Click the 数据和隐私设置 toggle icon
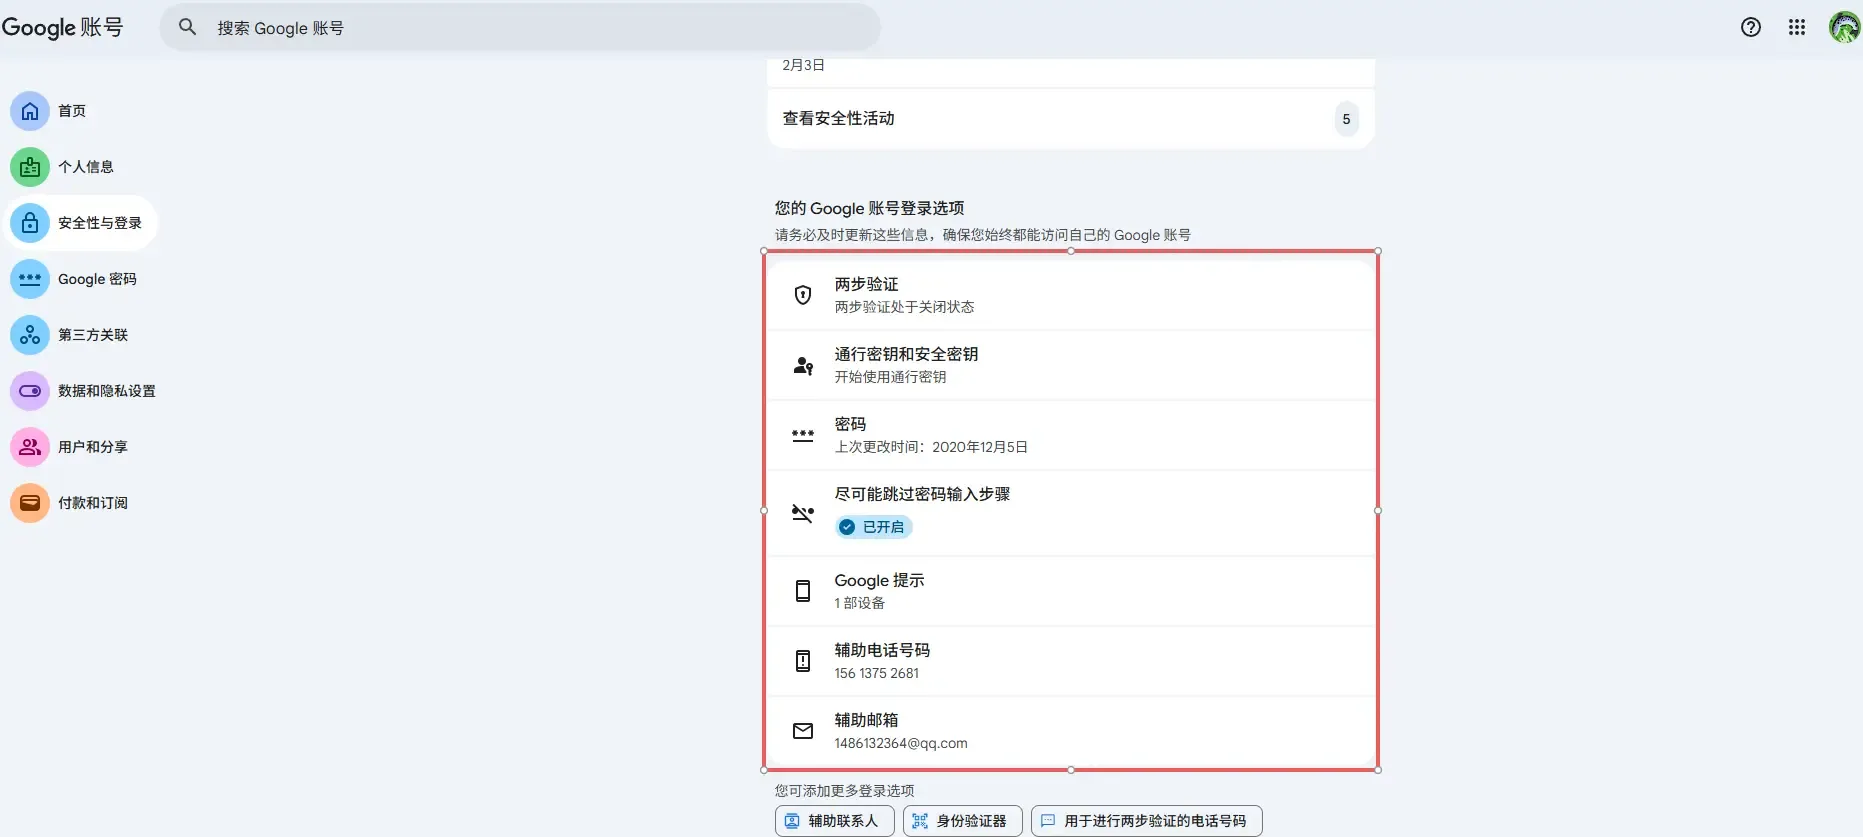Image resolution: width=1863 pixels, height=837 pixels. tap(30, 391)
